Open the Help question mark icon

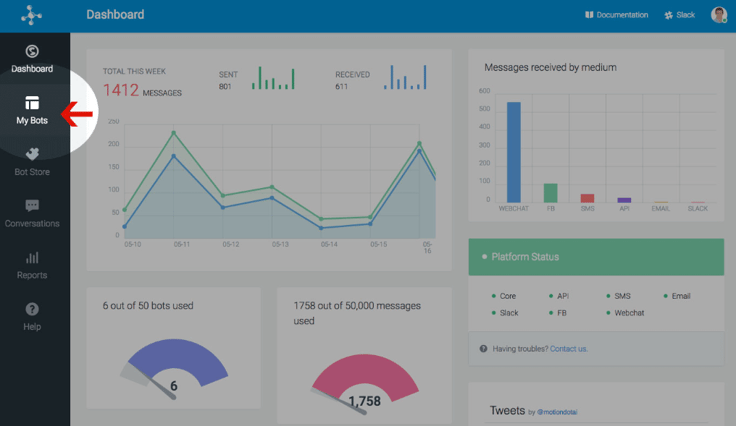click(x=32, y=309)
